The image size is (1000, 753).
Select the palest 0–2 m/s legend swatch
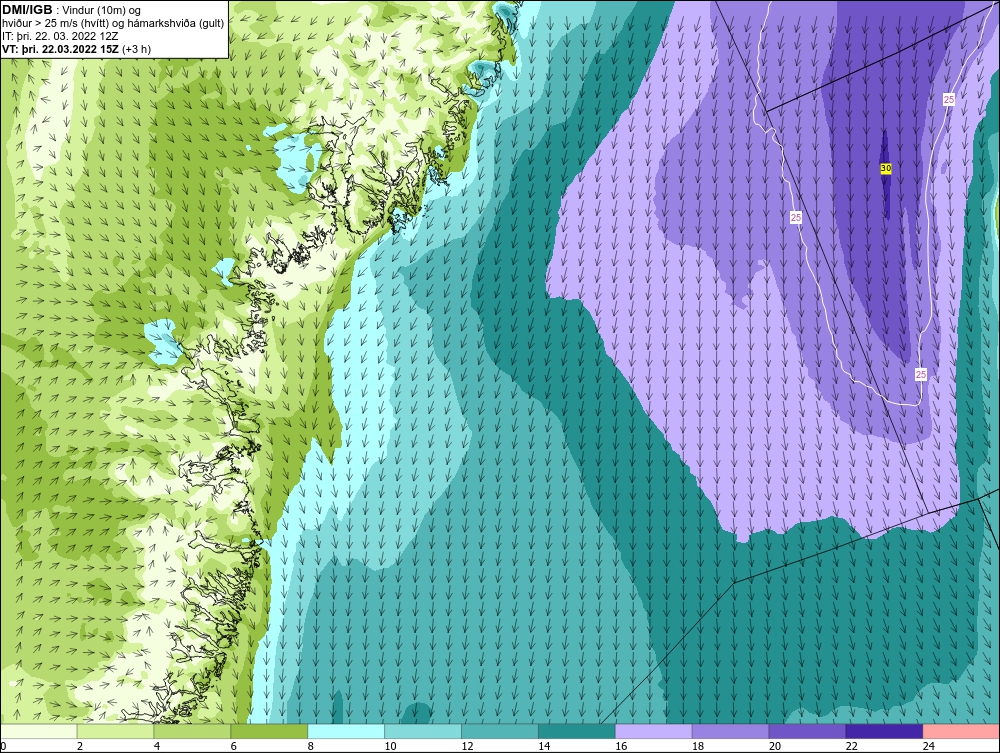(x=38, y=731)
